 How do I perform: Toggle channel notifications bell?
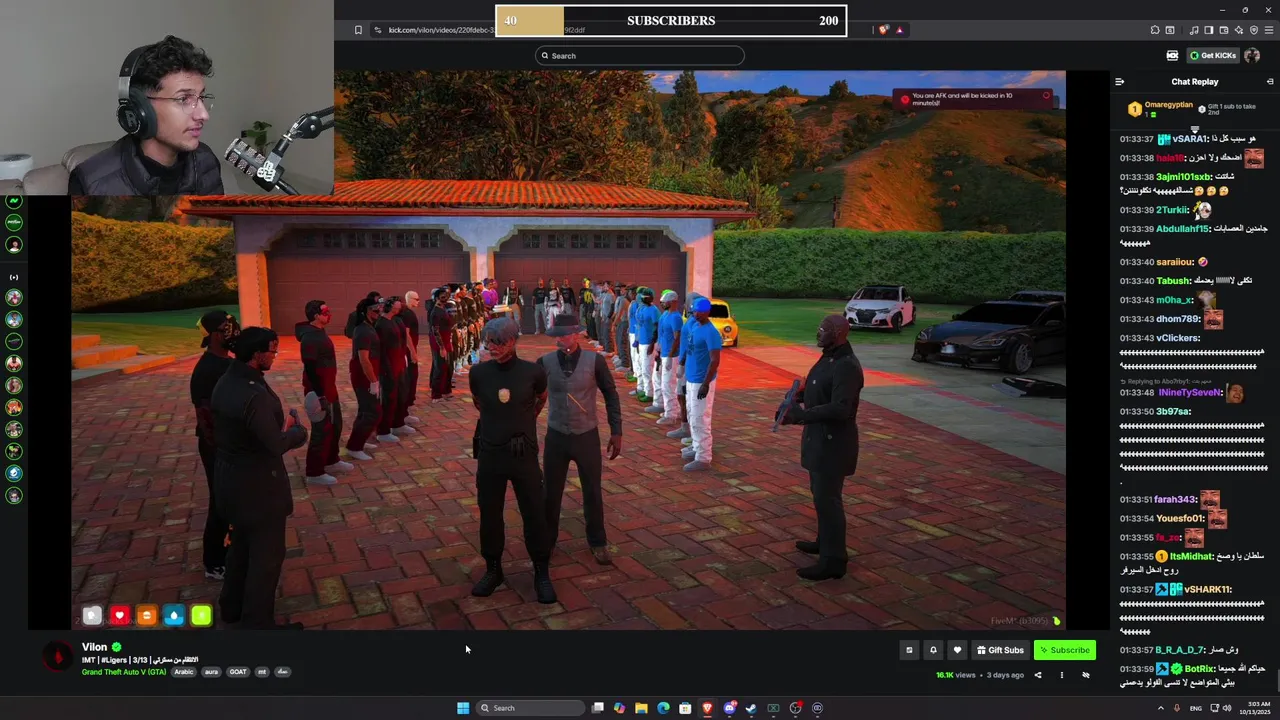pos(933,650)
